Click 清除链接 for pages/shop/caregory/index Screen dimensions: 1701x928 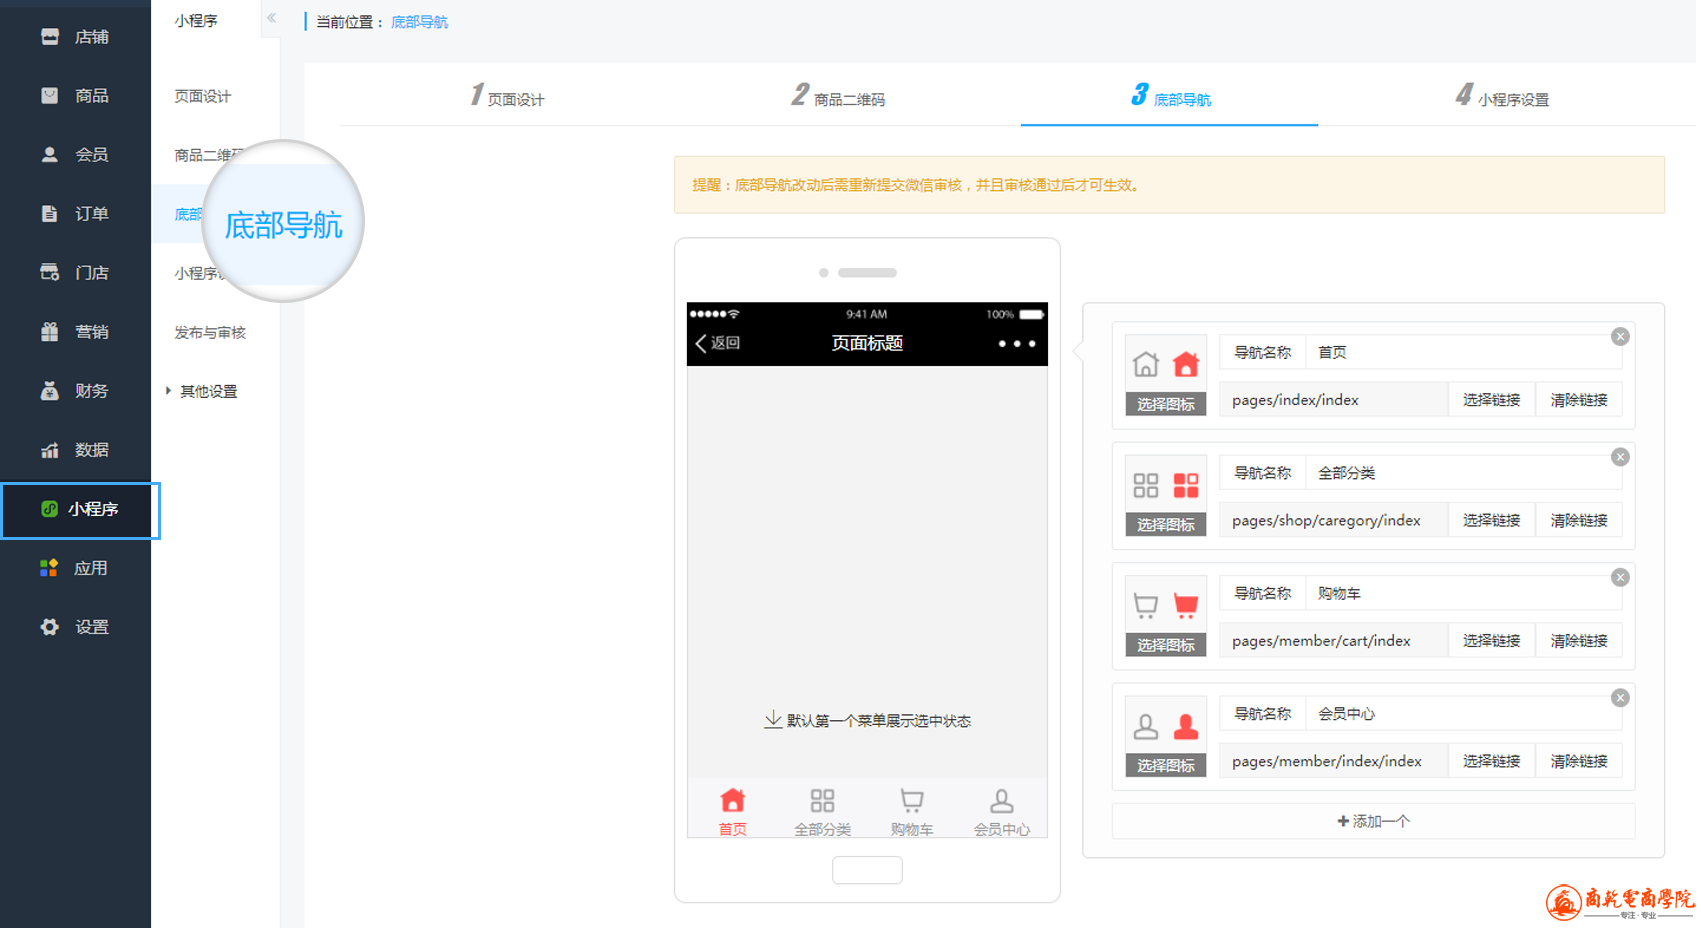(x=1579, y=520)
